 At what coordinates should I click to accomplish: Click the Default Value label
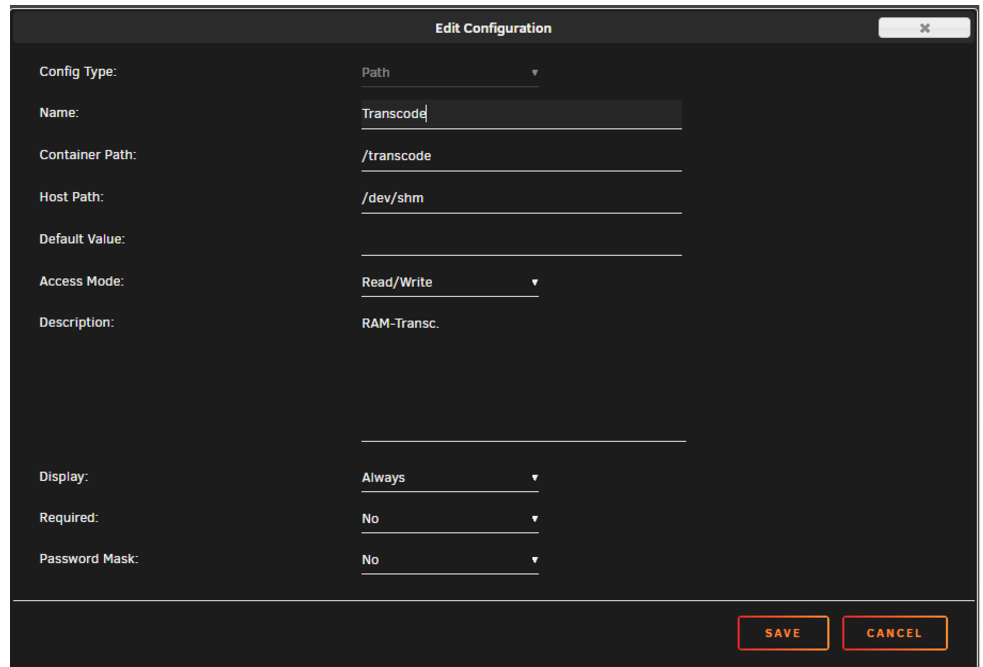point(82,239)
